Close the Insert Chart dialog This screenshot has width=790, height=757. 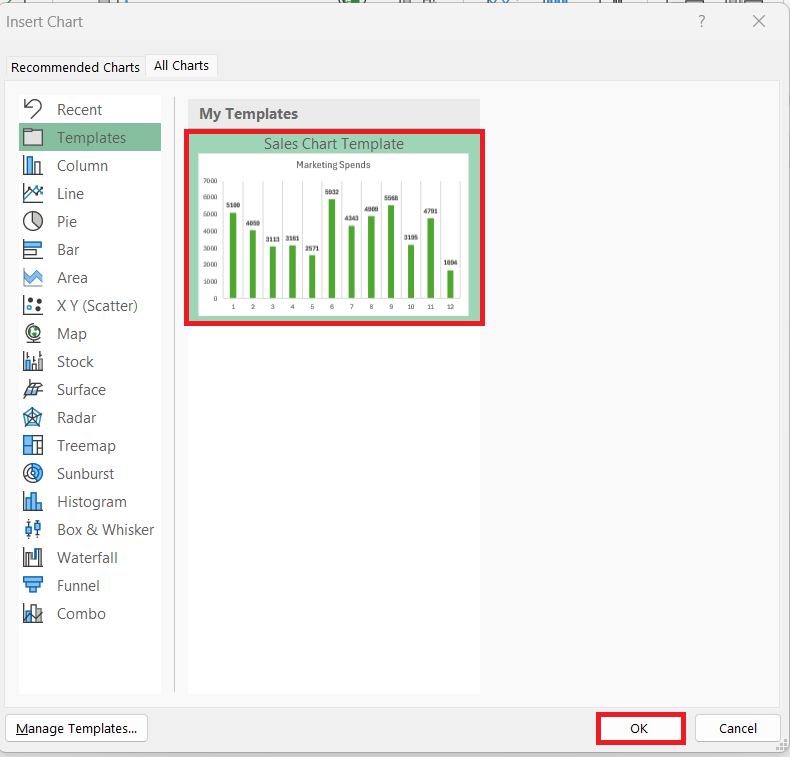click(x=759, y=21)
